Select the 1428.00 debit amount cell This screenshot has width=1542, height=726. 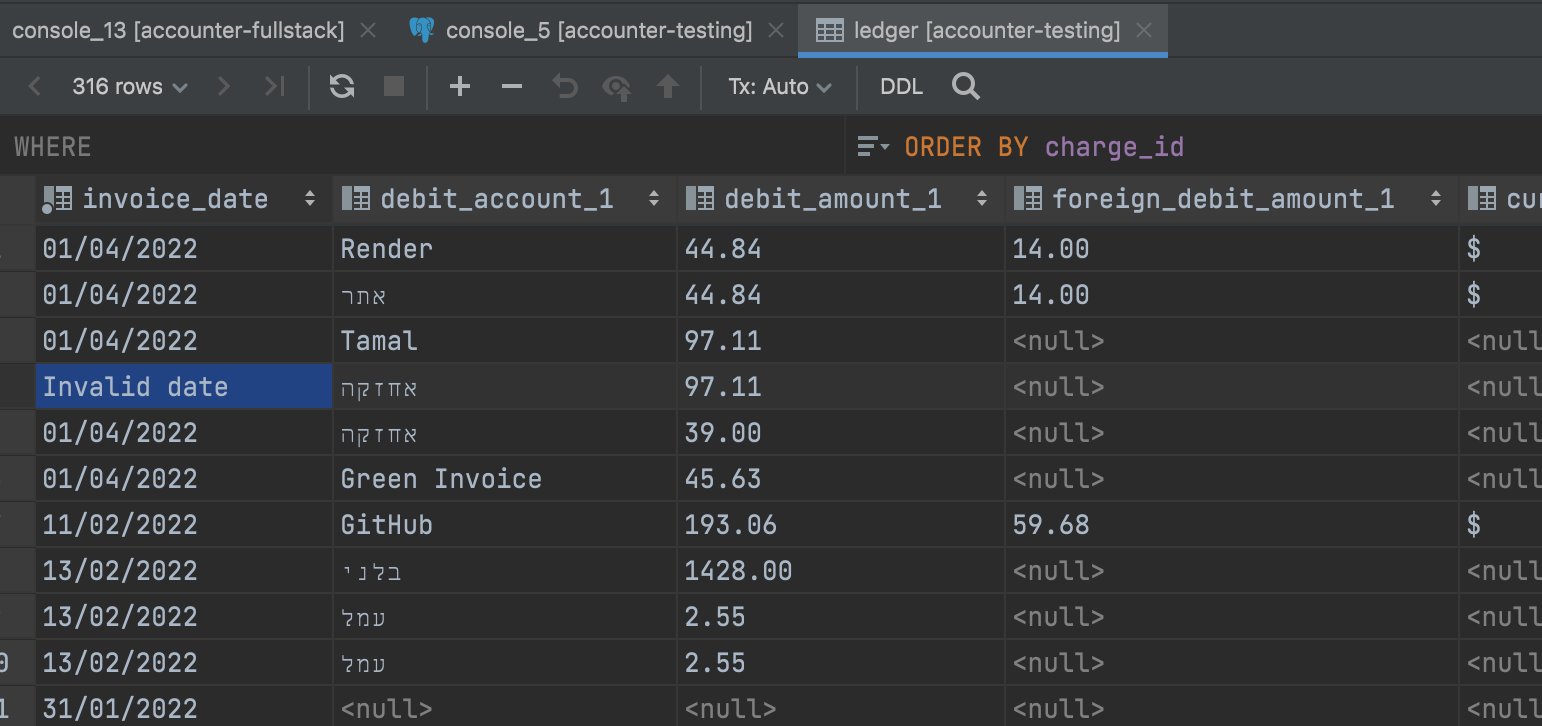(x=841, y=571)
